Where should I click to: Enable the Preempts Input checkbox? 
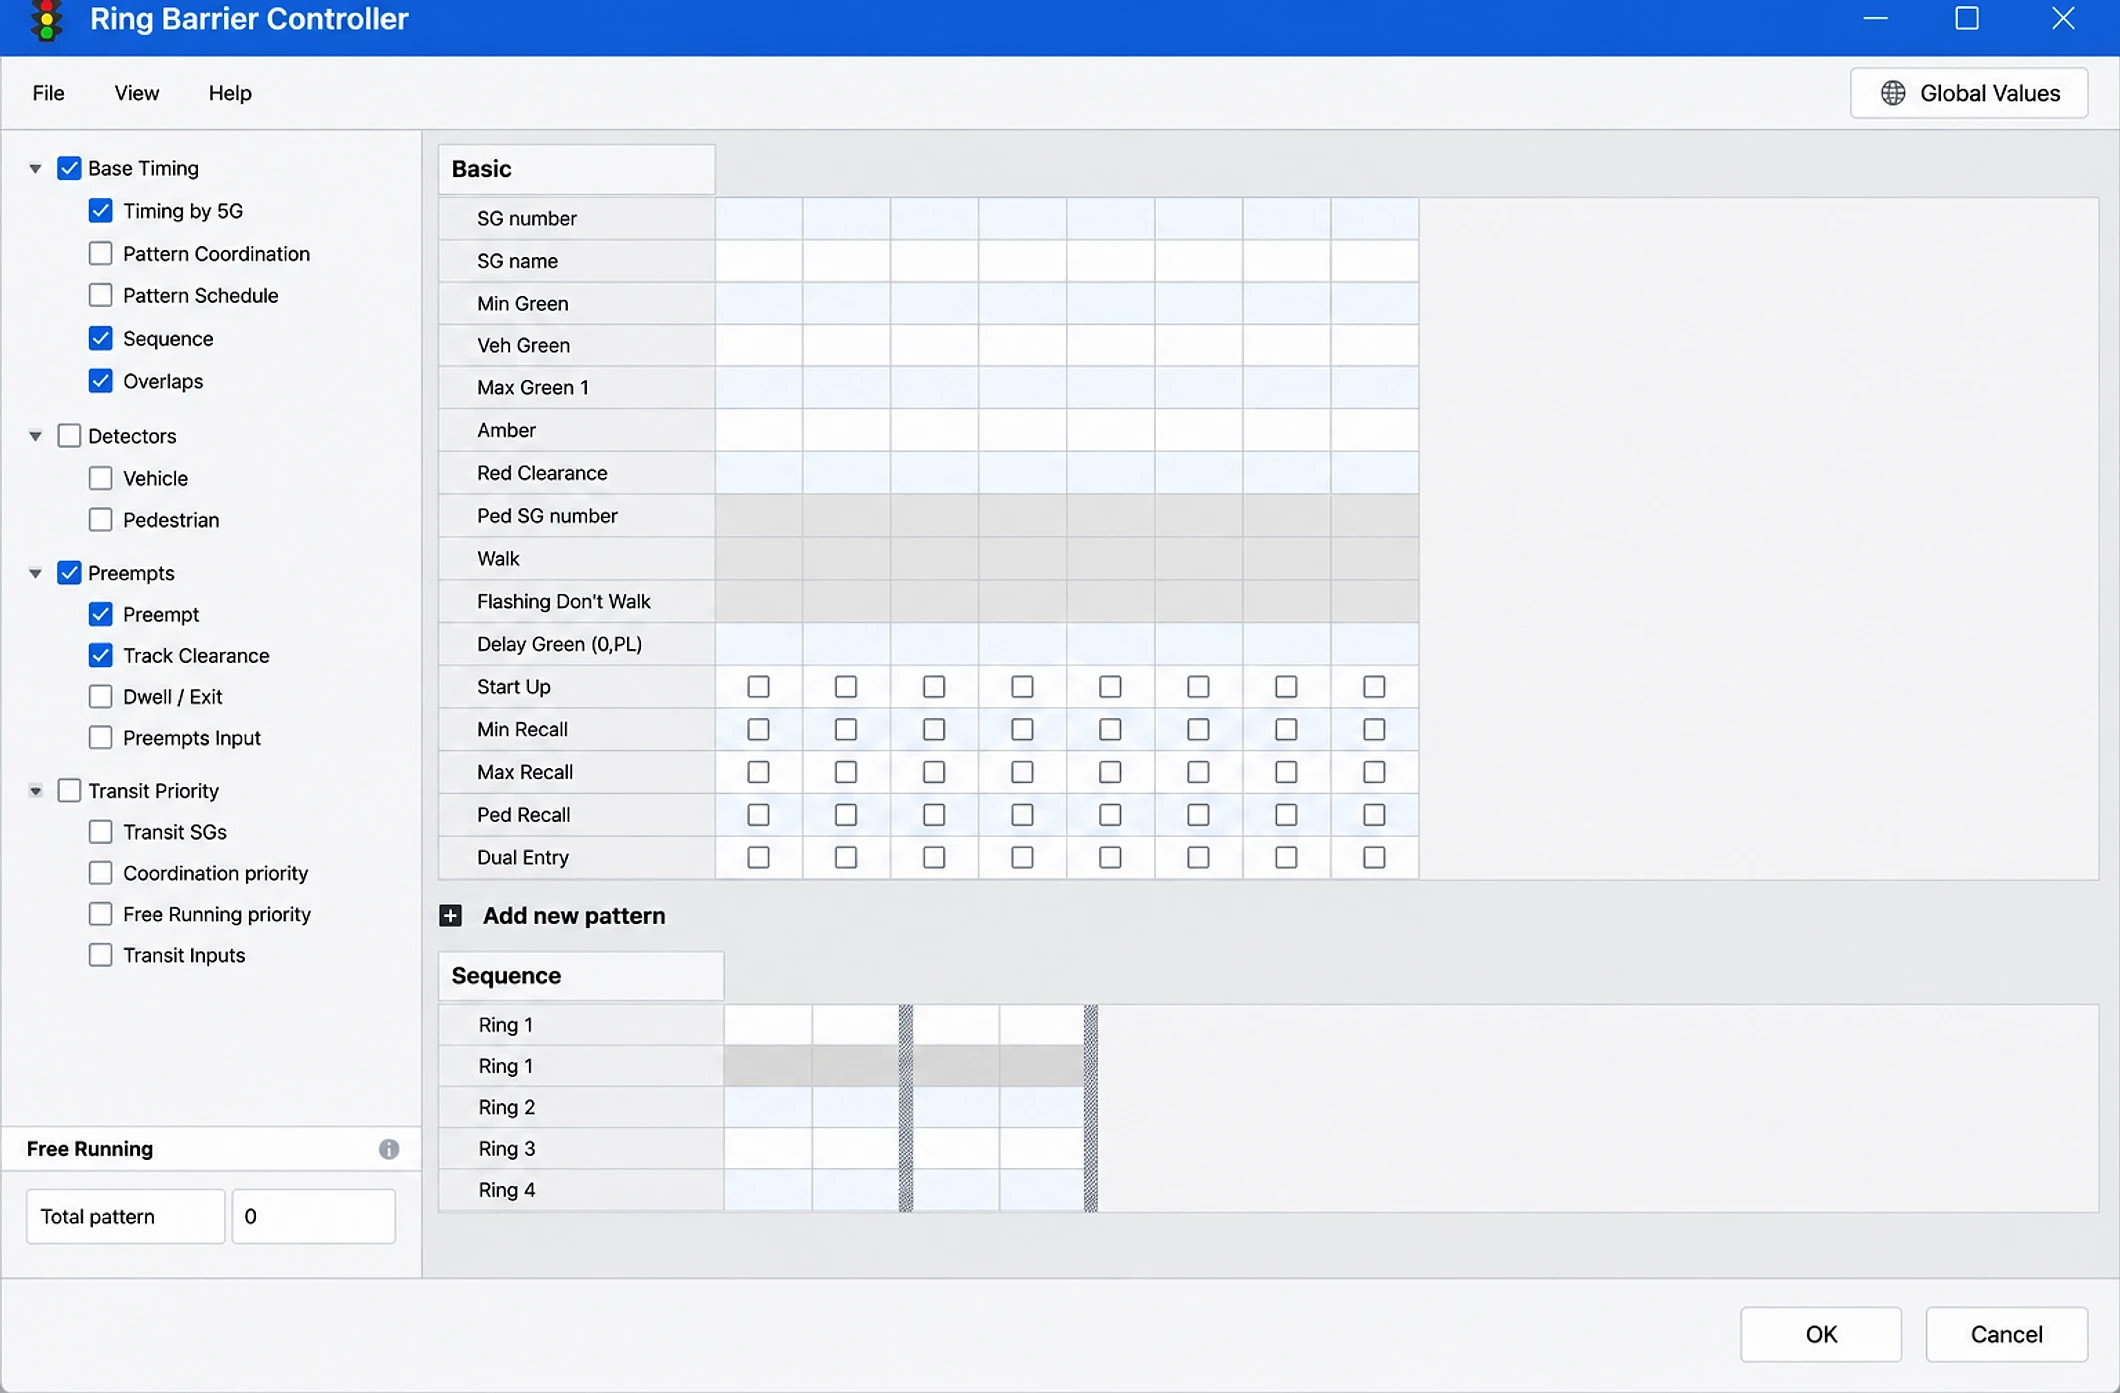100,738
